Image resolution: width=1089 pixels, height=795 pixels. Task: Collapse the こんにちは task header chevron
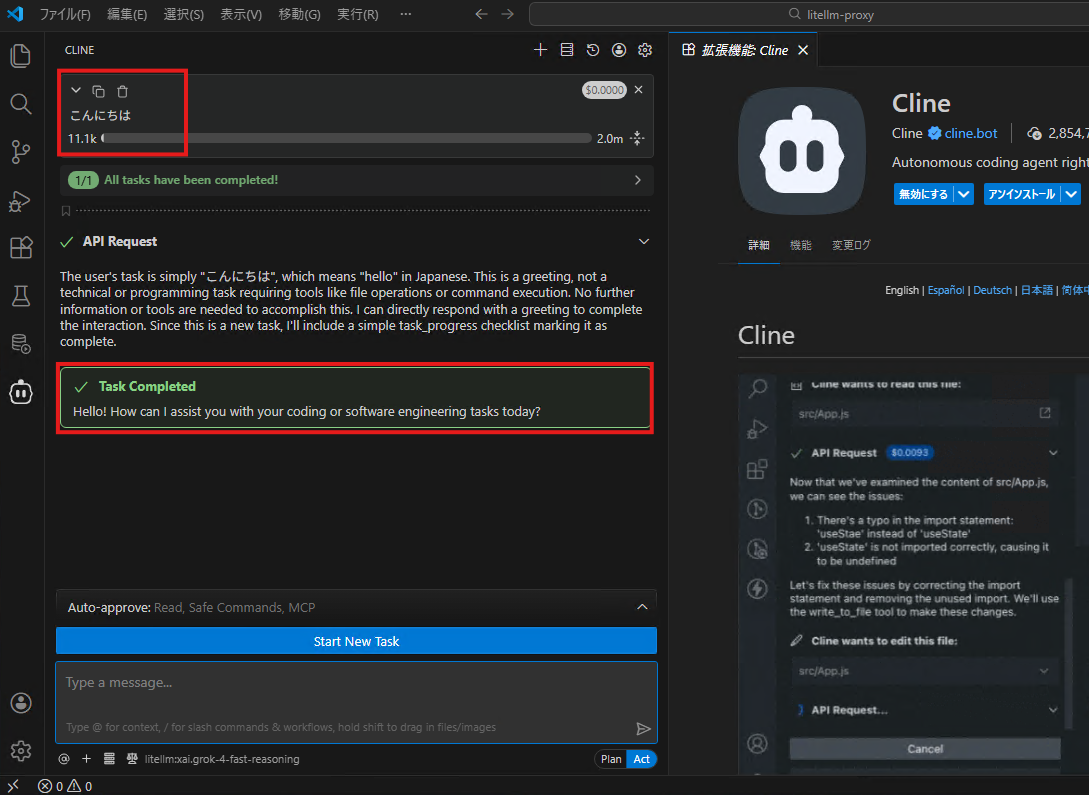point(76,90)
